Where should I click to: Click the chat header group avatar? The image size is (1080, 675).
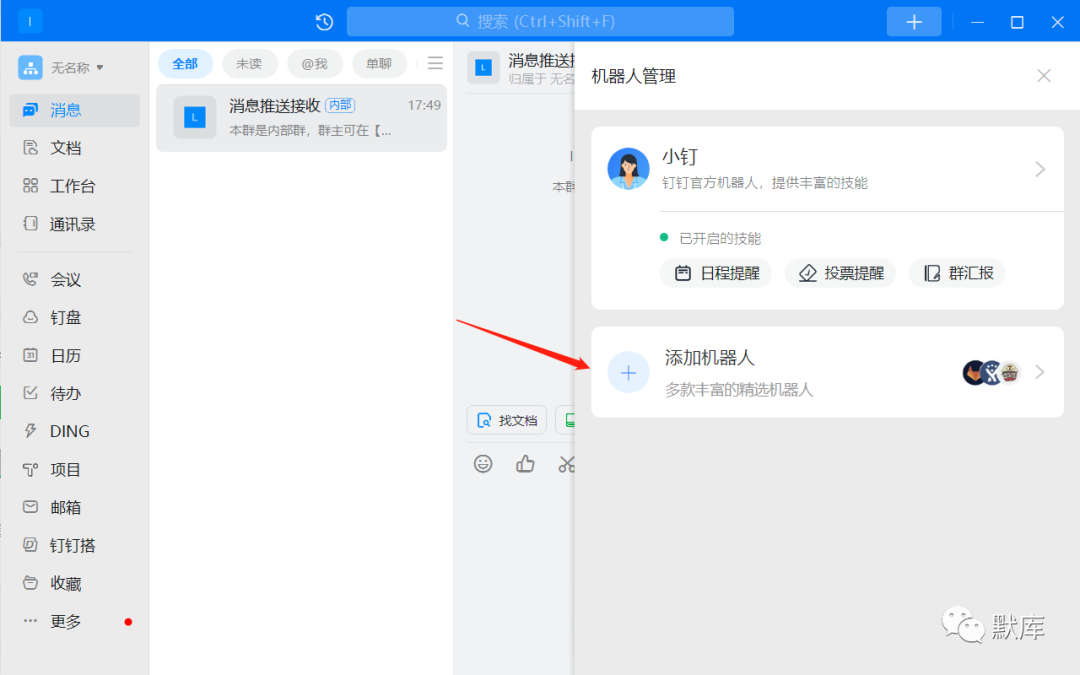[484, 68]
